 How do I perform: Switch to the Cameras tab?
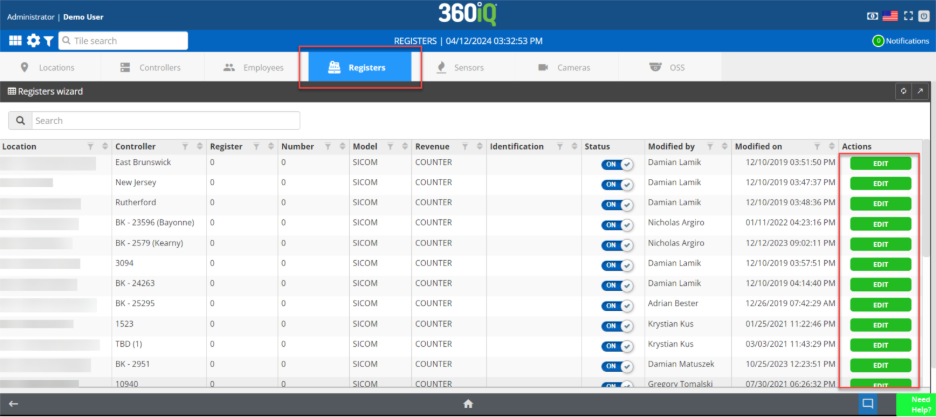[564, 68]
